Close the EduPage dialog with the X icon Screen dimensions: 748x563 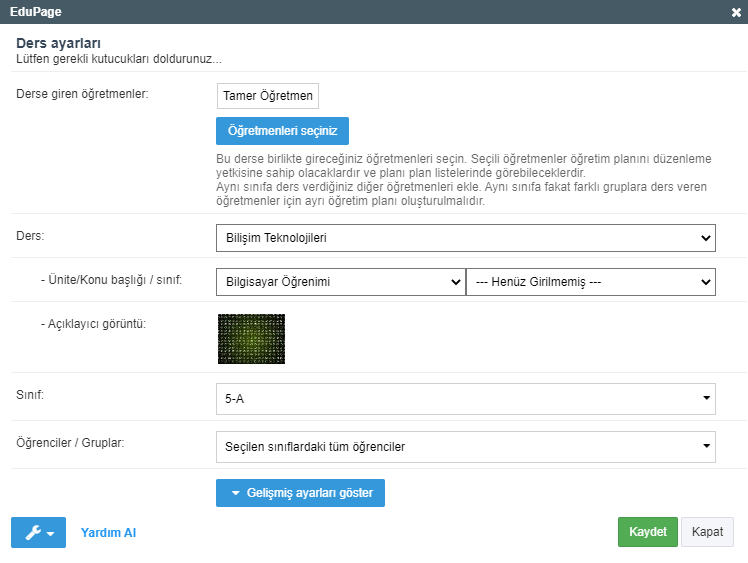[x=736, y=12]
